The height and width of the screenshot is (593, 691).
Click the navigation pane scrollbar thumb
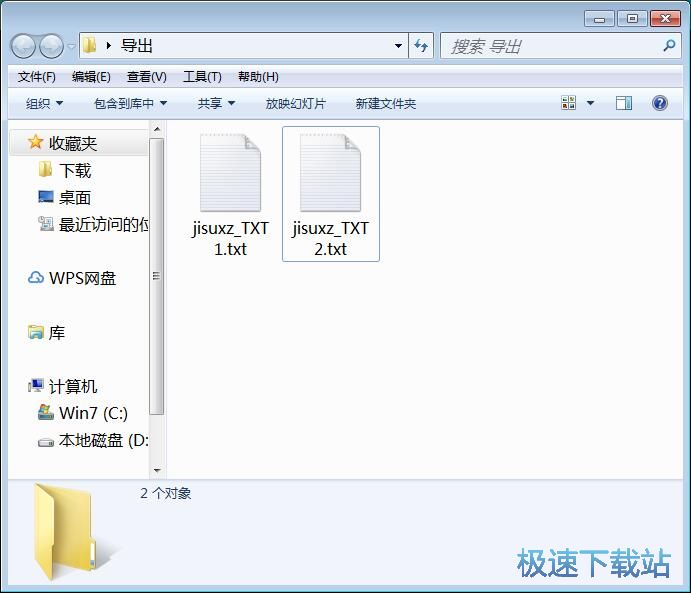point(157,276)
